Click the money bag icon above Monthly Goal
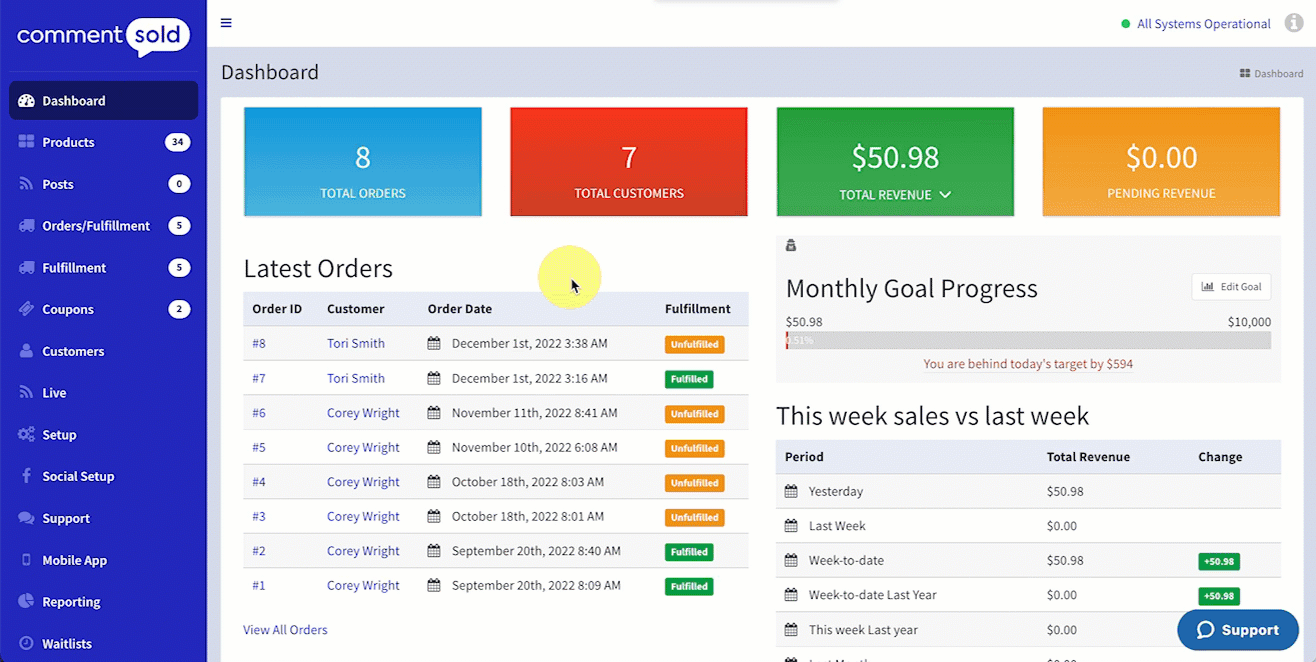The image size is (1316, 662). pyautogui.click(x=791, y=245)
